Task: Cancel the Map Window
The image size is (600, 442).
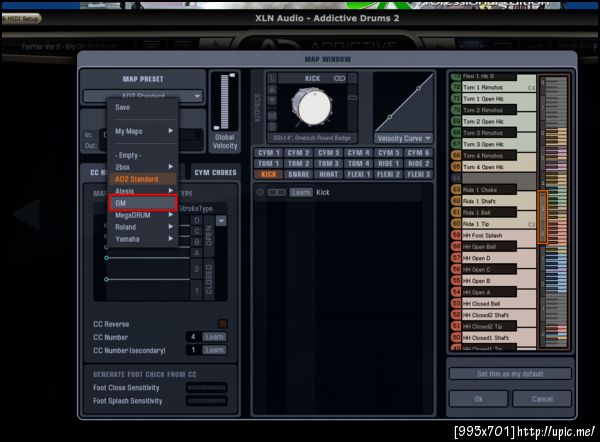Action: pos(542,399)
